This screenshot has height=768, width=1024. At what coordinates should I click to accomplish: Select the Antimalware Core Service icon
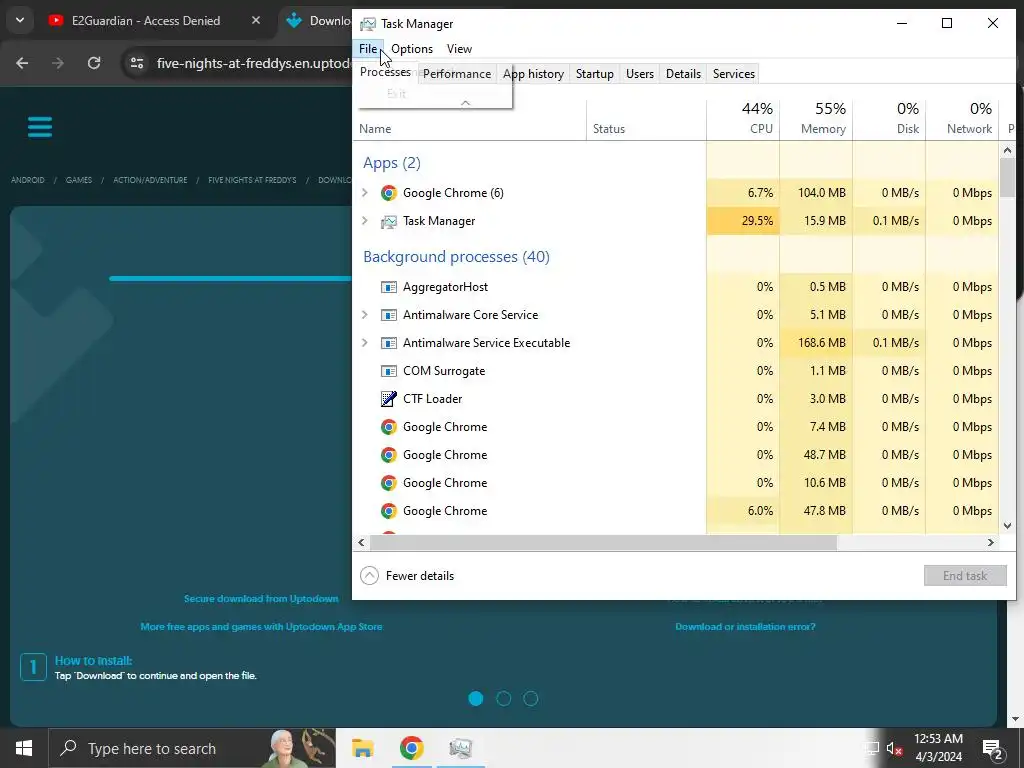click(389, 315)
